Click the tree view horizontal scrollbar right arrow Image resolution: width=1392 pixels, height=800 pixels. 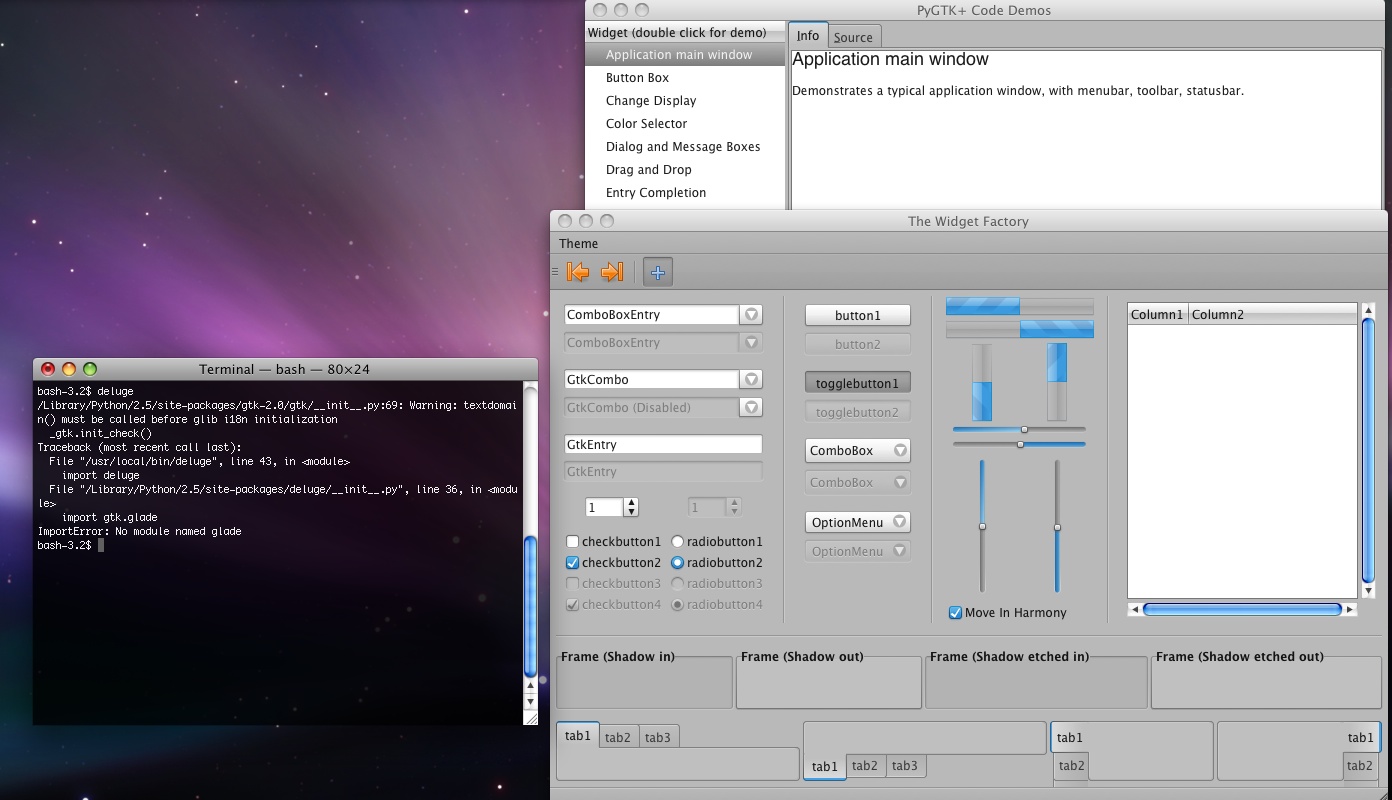pos(1350,609)
